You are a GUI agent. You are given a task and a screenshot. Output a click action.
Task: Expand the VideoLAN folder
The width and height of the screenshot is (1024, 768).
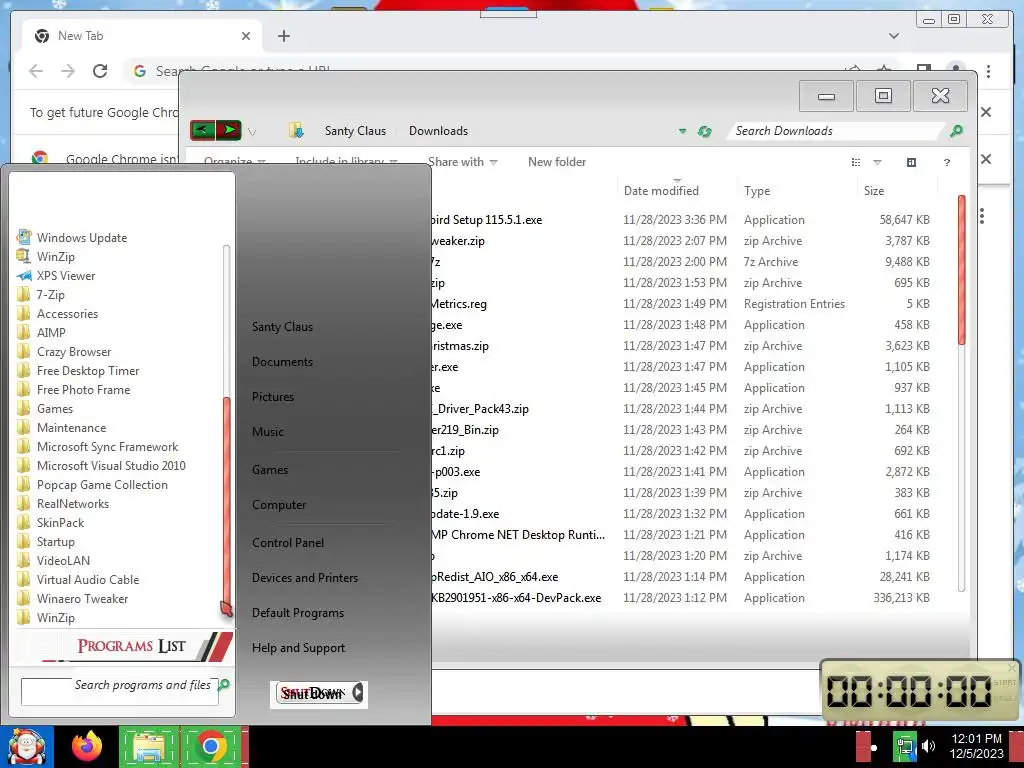(54, 560)
